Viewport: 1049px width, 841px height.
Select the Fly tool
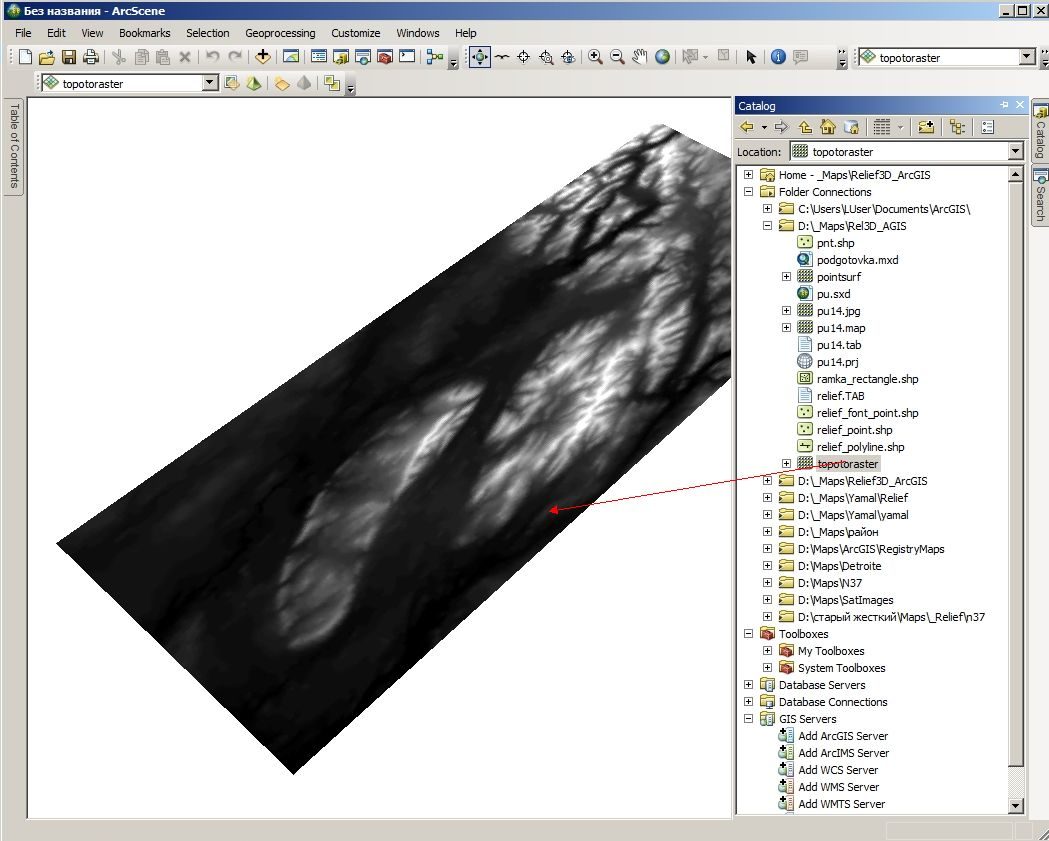[502, 57]
